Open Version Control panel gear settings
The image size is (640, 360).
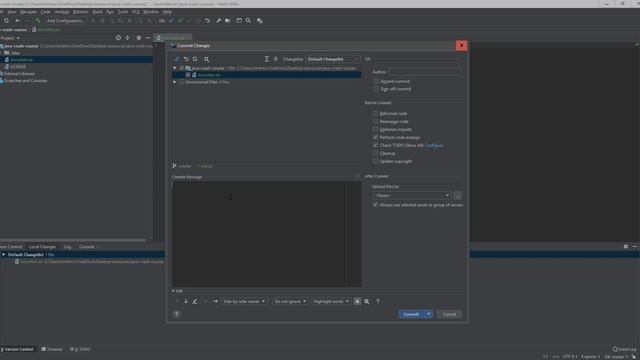point(626,246)
